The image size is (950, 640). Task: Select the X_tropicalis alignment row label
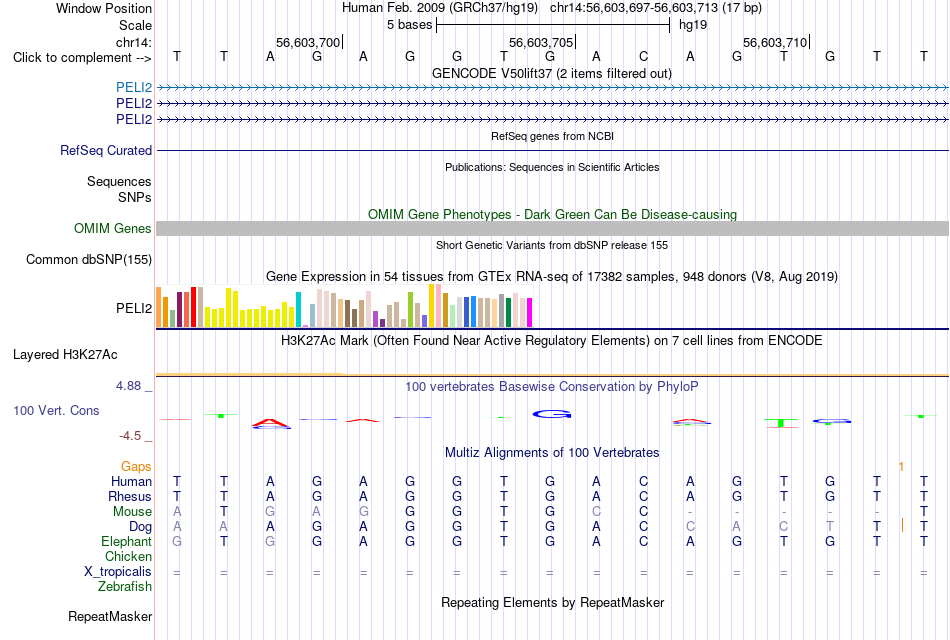118,572
